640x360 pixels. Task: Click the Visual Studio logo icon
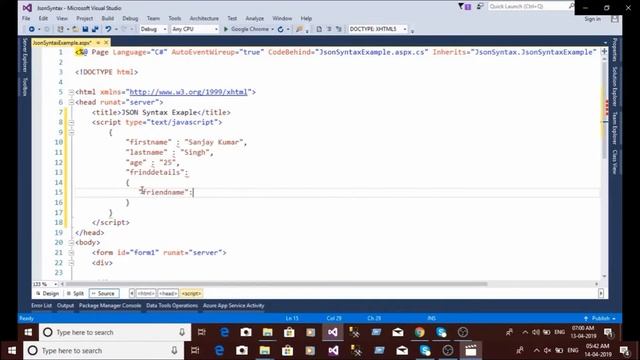point(27,7)
